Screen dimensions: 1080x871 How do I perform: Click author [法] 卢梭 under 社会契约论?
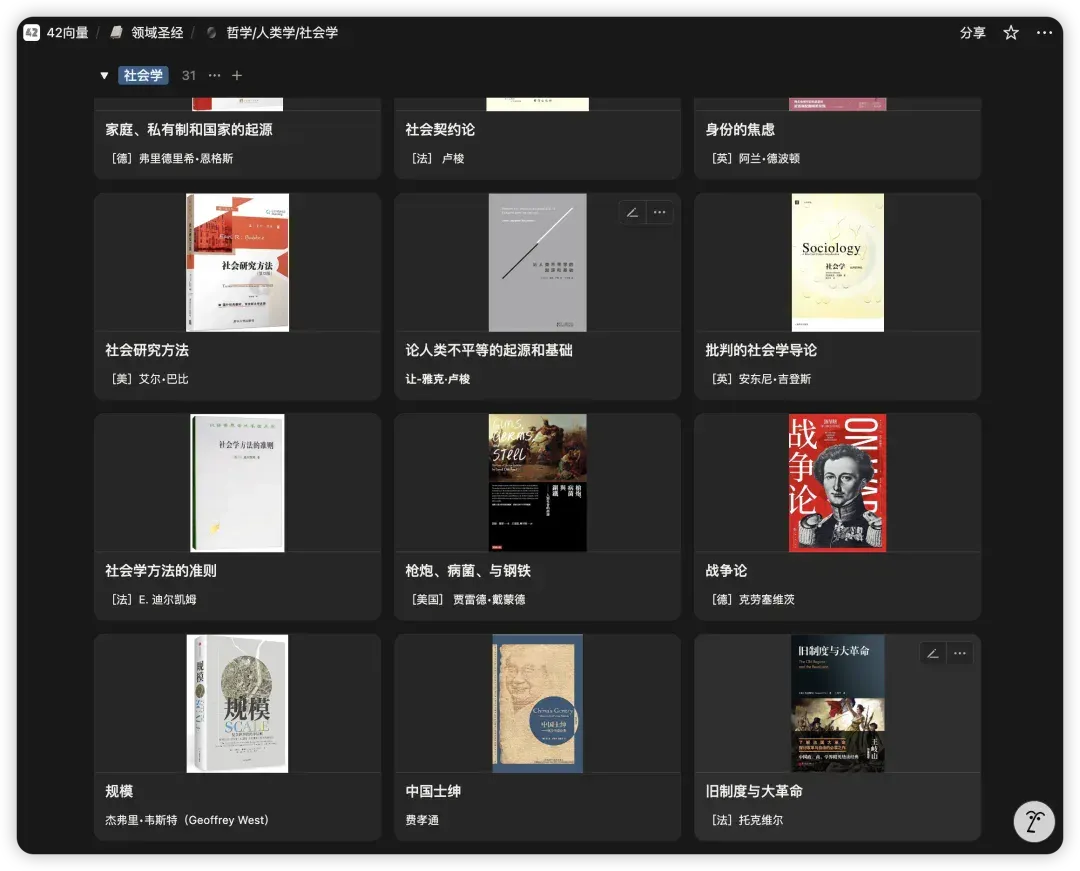(438, 158)
